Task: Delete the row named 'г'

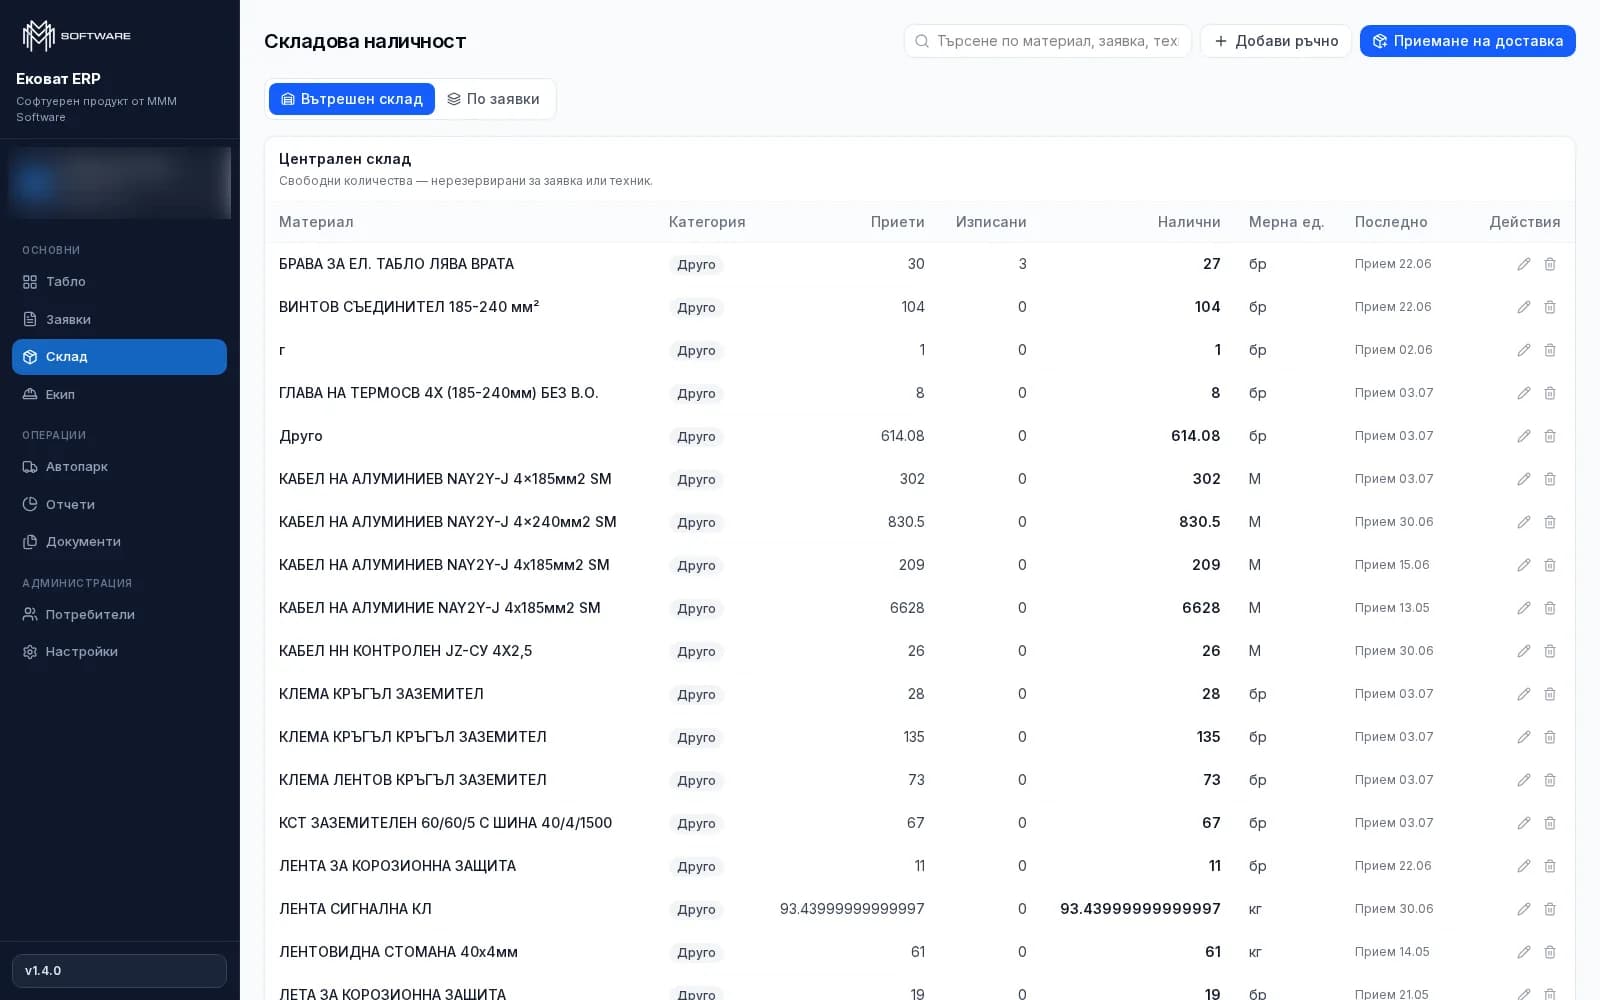Action: tap(1550, 350)
